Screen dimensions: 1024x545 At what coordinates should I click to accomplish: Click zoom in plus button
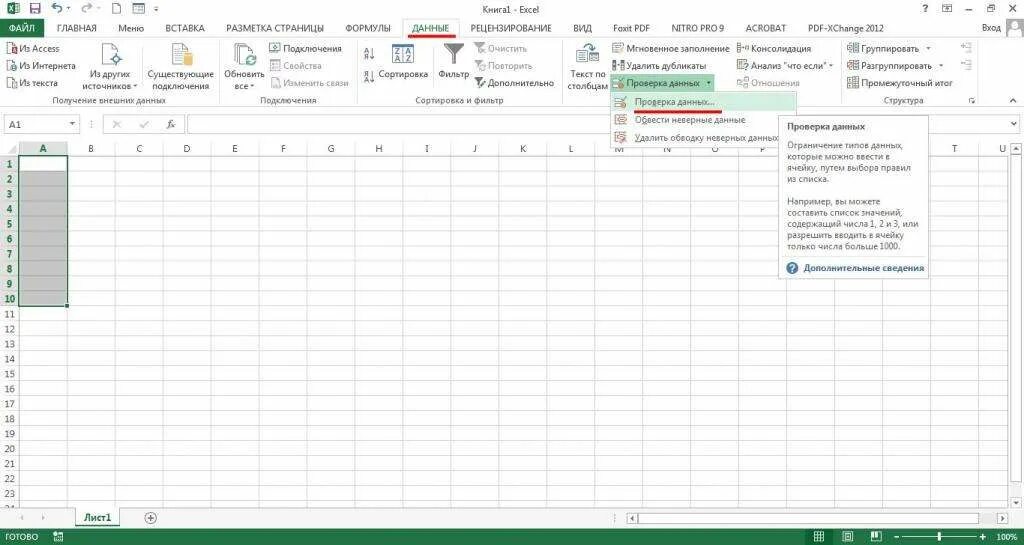[x=980, y=537]
